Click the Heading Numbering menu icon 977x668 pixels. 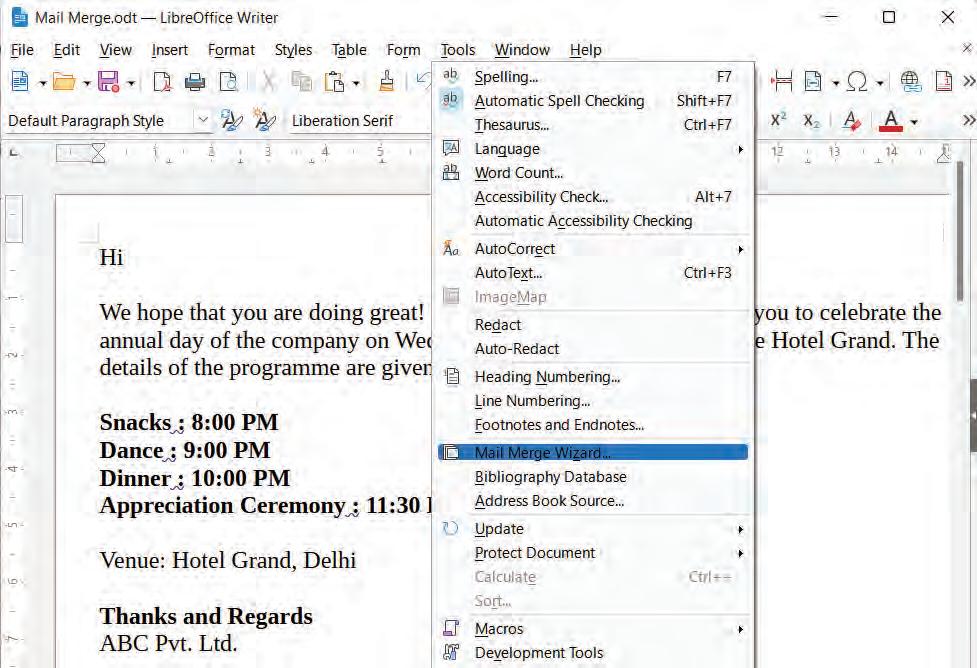pyautogui.click(x=452, y=376)
